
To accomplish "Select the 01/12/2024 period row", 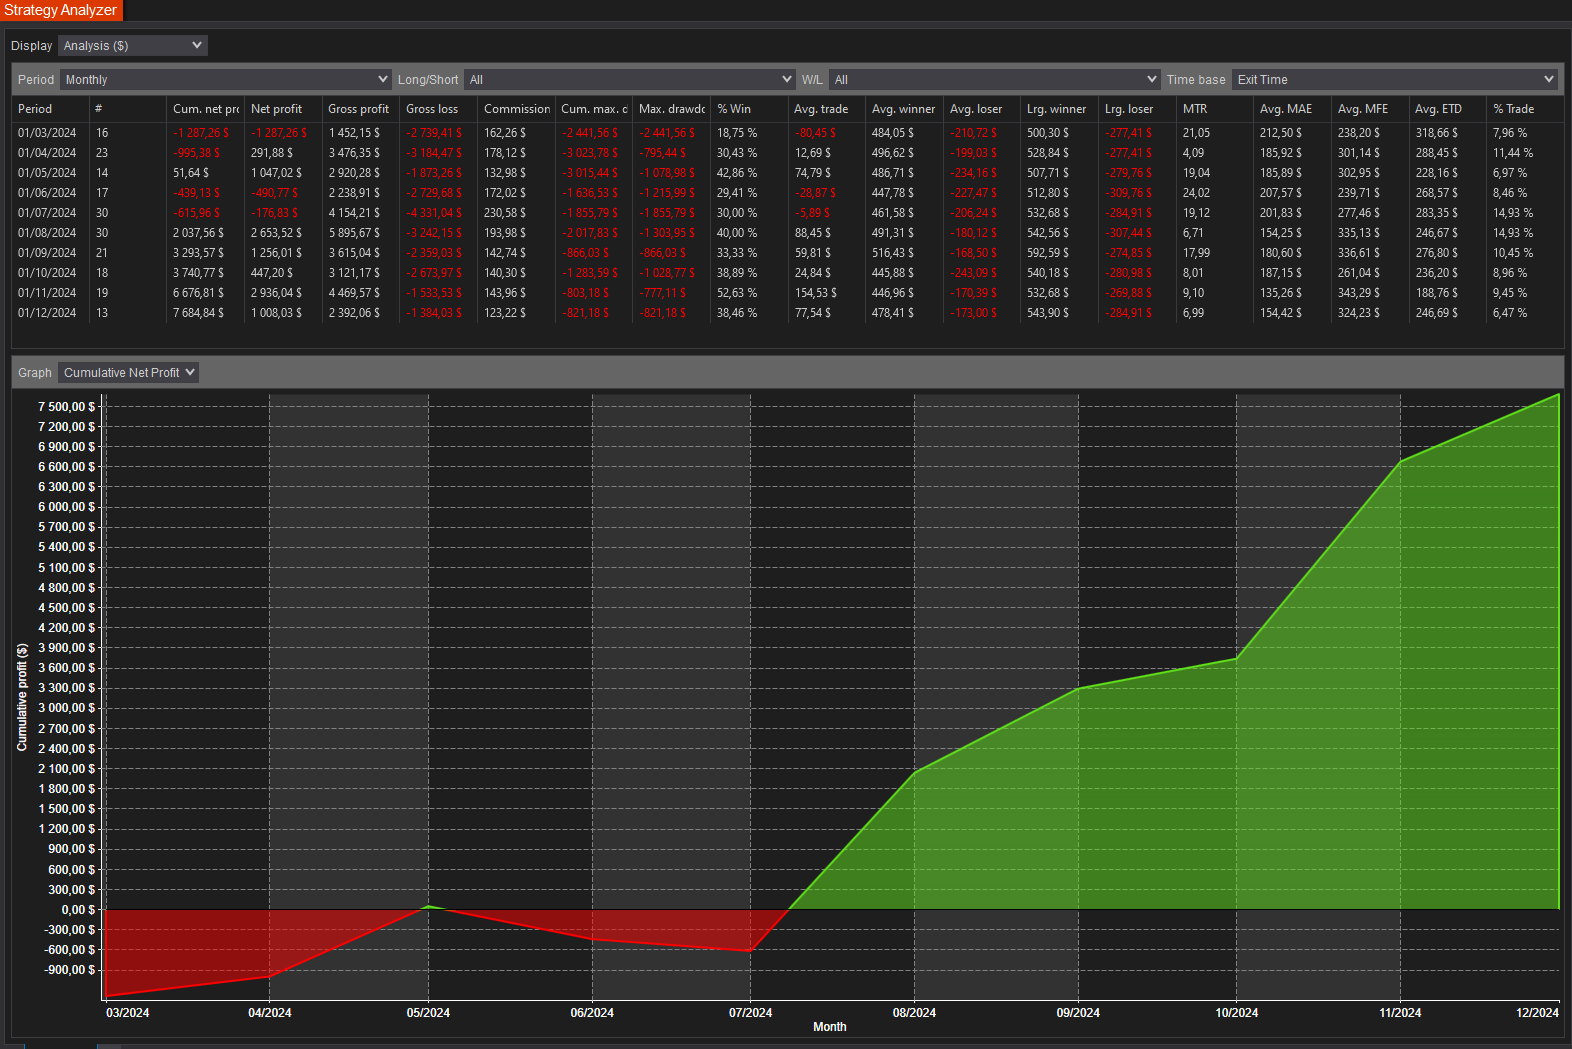I will point(788,313).
